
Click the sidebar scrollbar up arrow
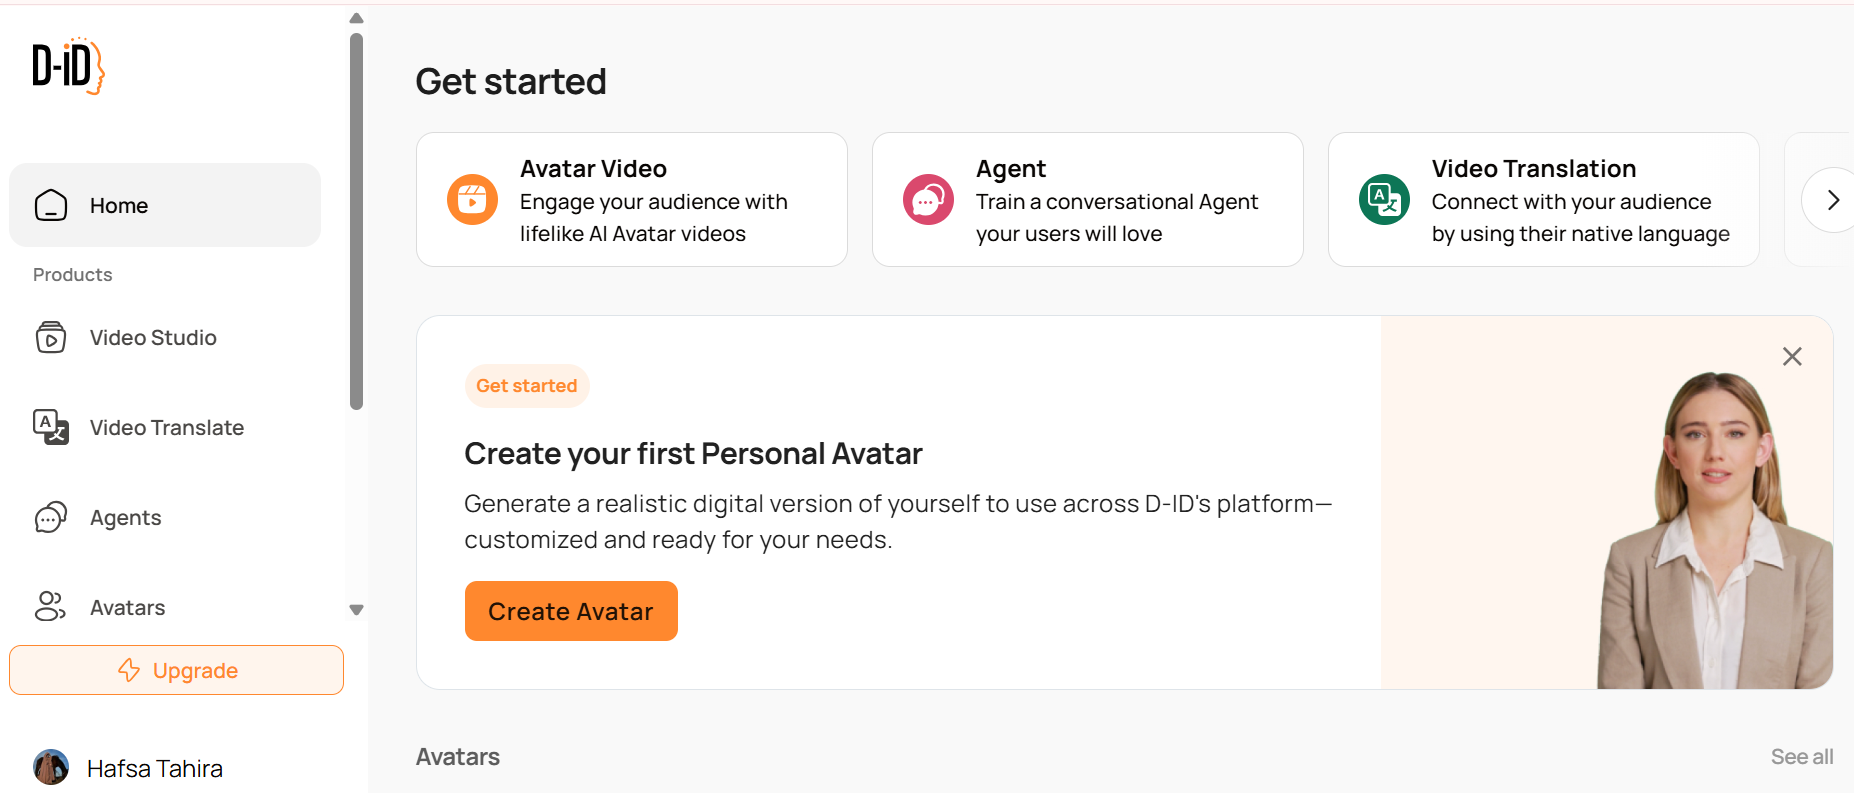tap(356, 18)
